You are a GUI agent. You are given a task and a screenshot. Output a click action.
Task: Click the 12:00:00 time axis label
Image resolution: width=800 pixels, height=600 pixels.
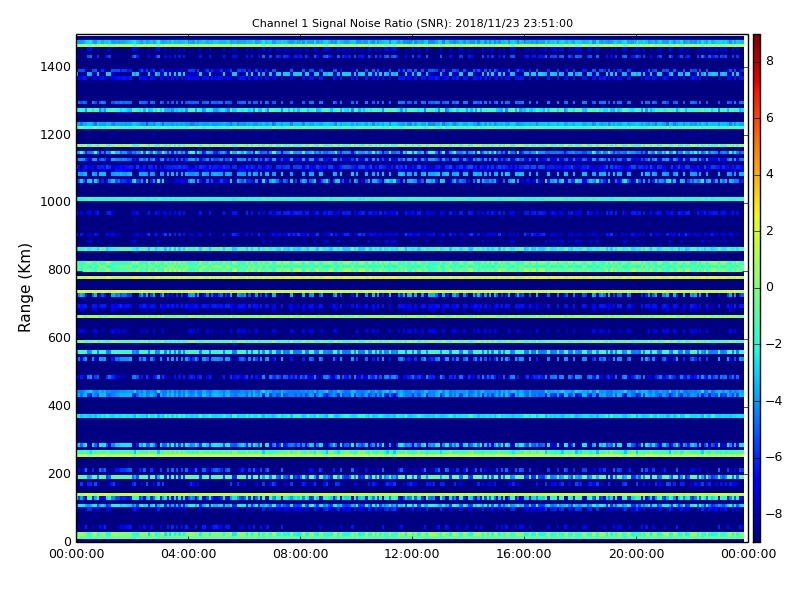point(412,554)
